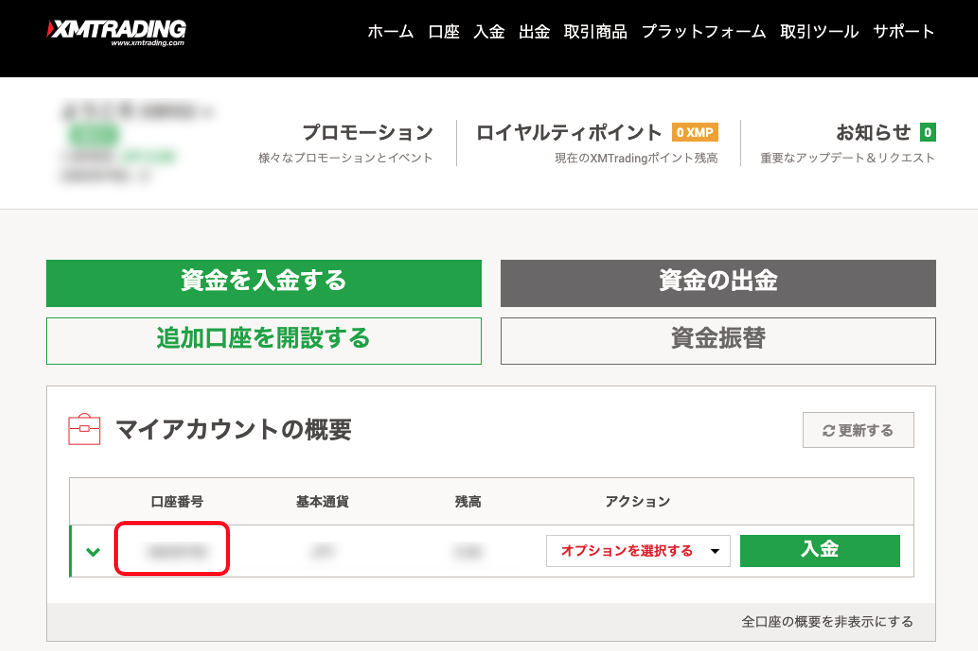Click the 資金振替 button
Image resolution: width=978 pixels, height=651 pixels.
tap(718, 341)
